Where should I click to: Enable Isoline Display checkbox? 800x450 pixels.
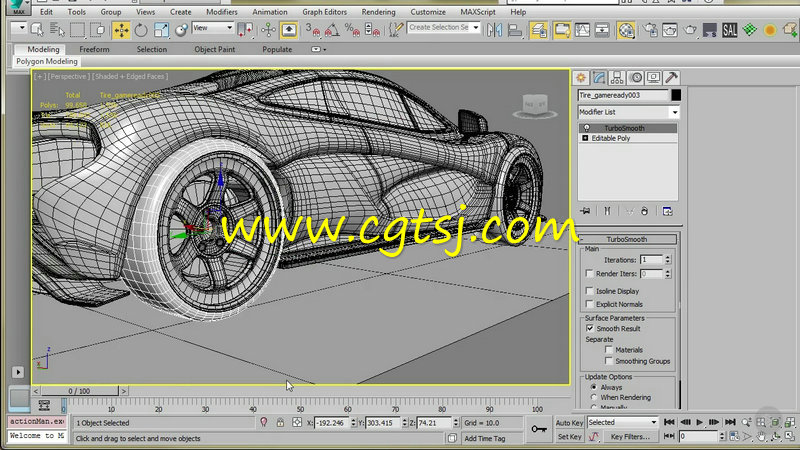[x=589, y=291]
